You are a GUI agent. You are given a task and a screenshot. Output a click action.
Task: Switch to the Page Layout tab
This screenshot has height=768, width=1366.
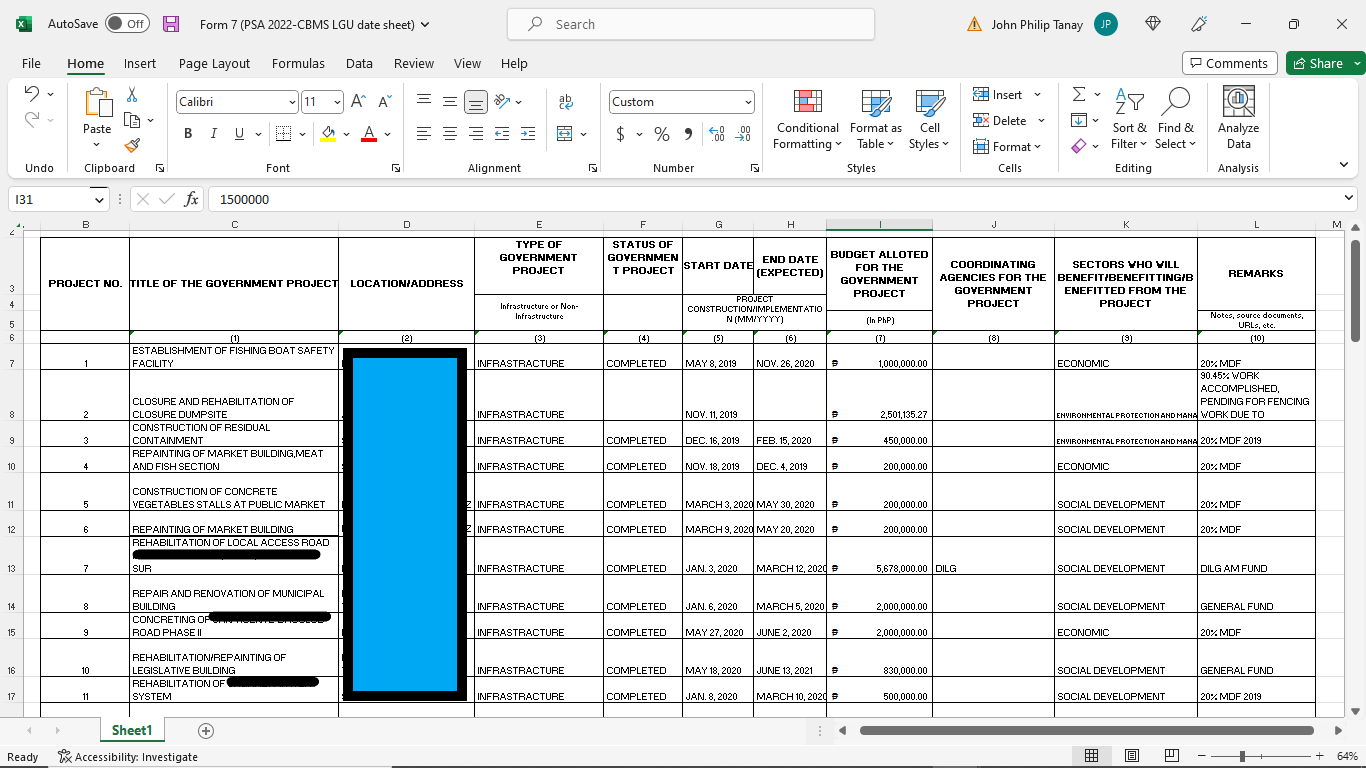[214, 63]
